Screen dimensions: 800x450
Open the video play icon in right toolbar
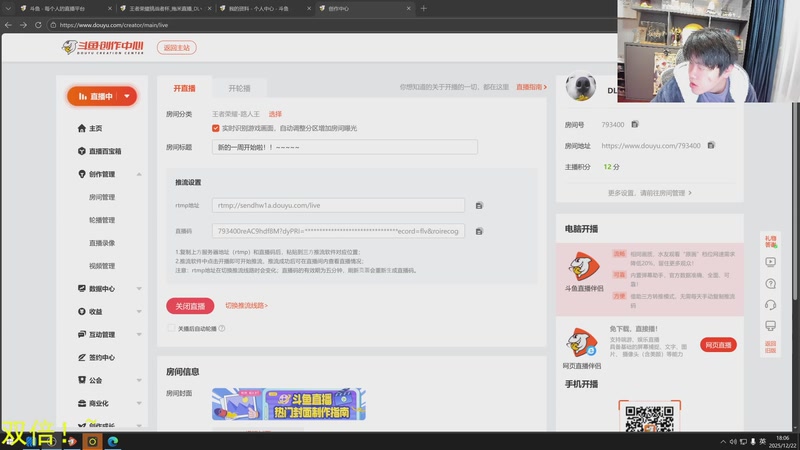tap(770, 262)
